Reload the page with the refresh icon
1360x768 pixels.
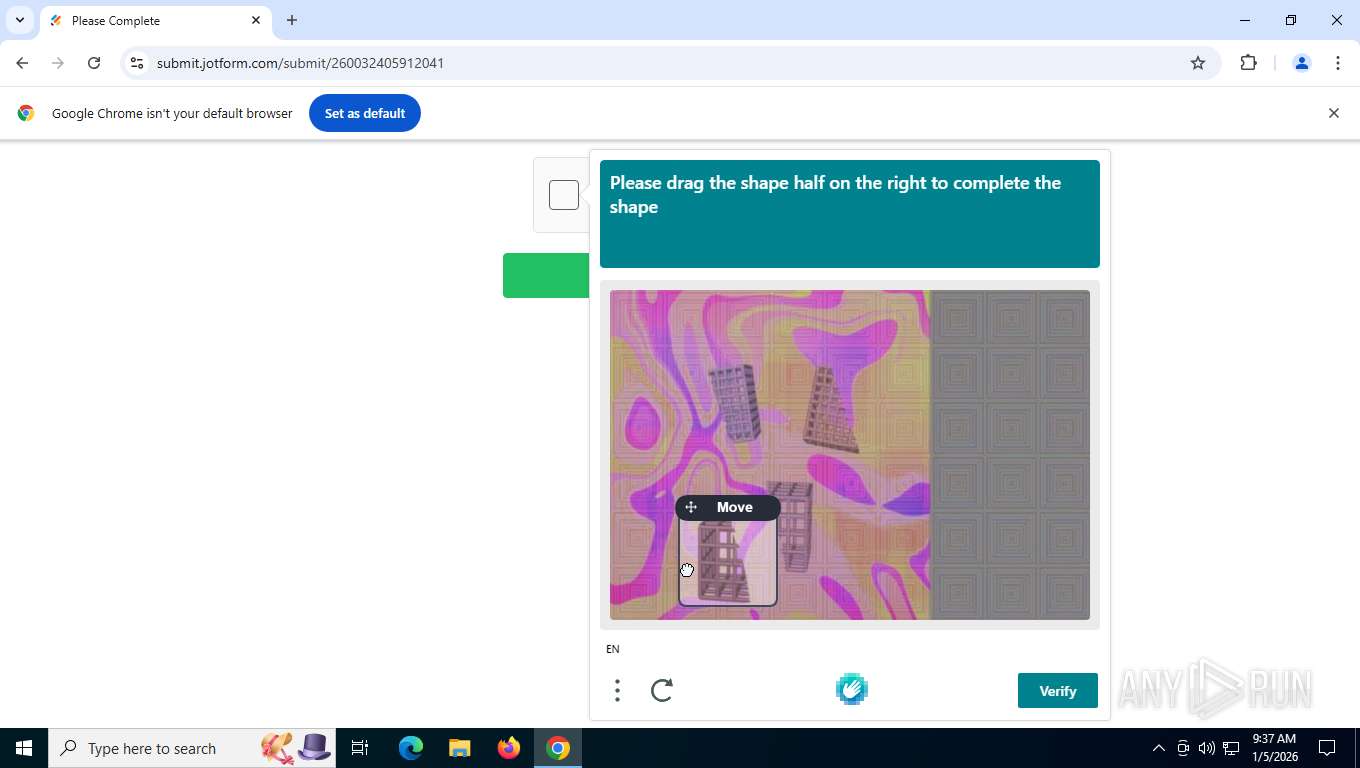(x=94, y=63)
